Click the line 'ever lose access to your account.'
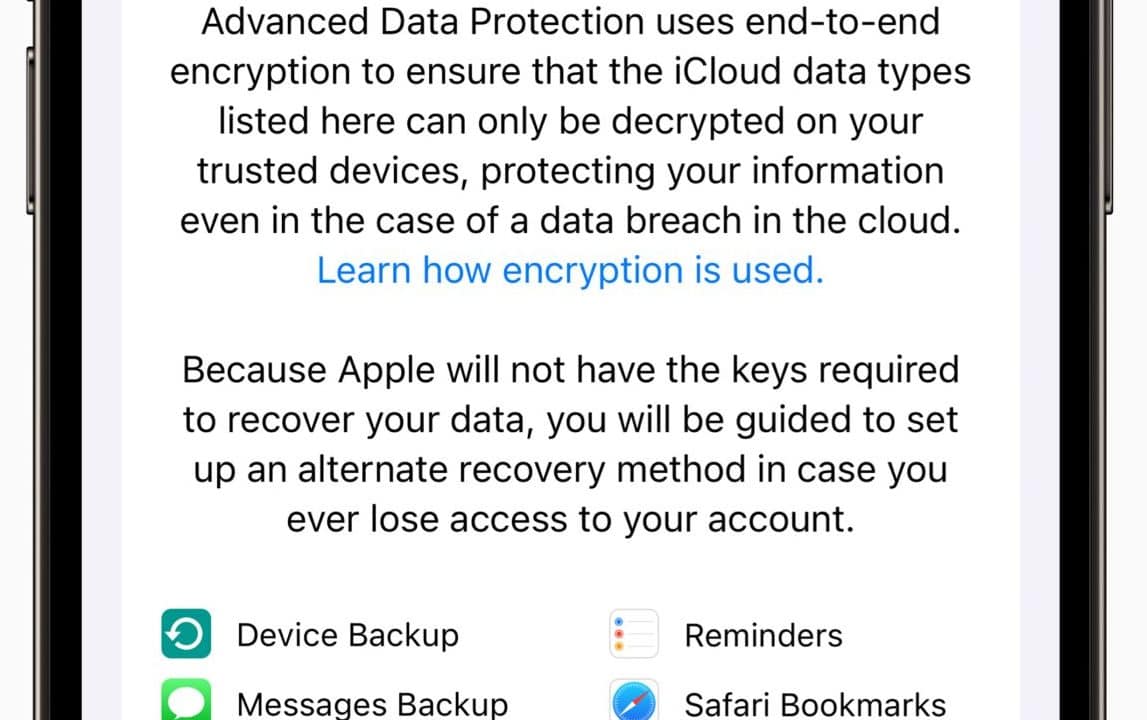1147x720 pixels. pos(570,520)
